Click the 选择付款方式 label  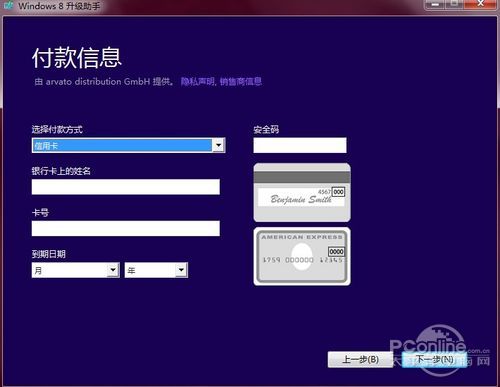[x=57, y=129]
